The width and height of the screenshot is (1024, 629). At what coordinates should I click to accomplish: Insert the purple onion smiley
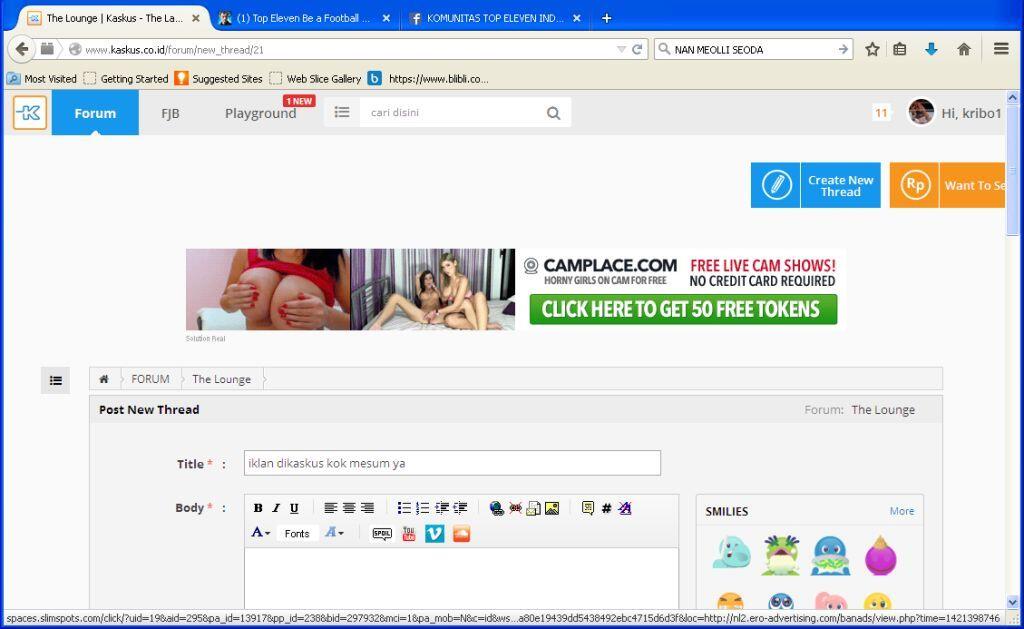coord(880,555)
